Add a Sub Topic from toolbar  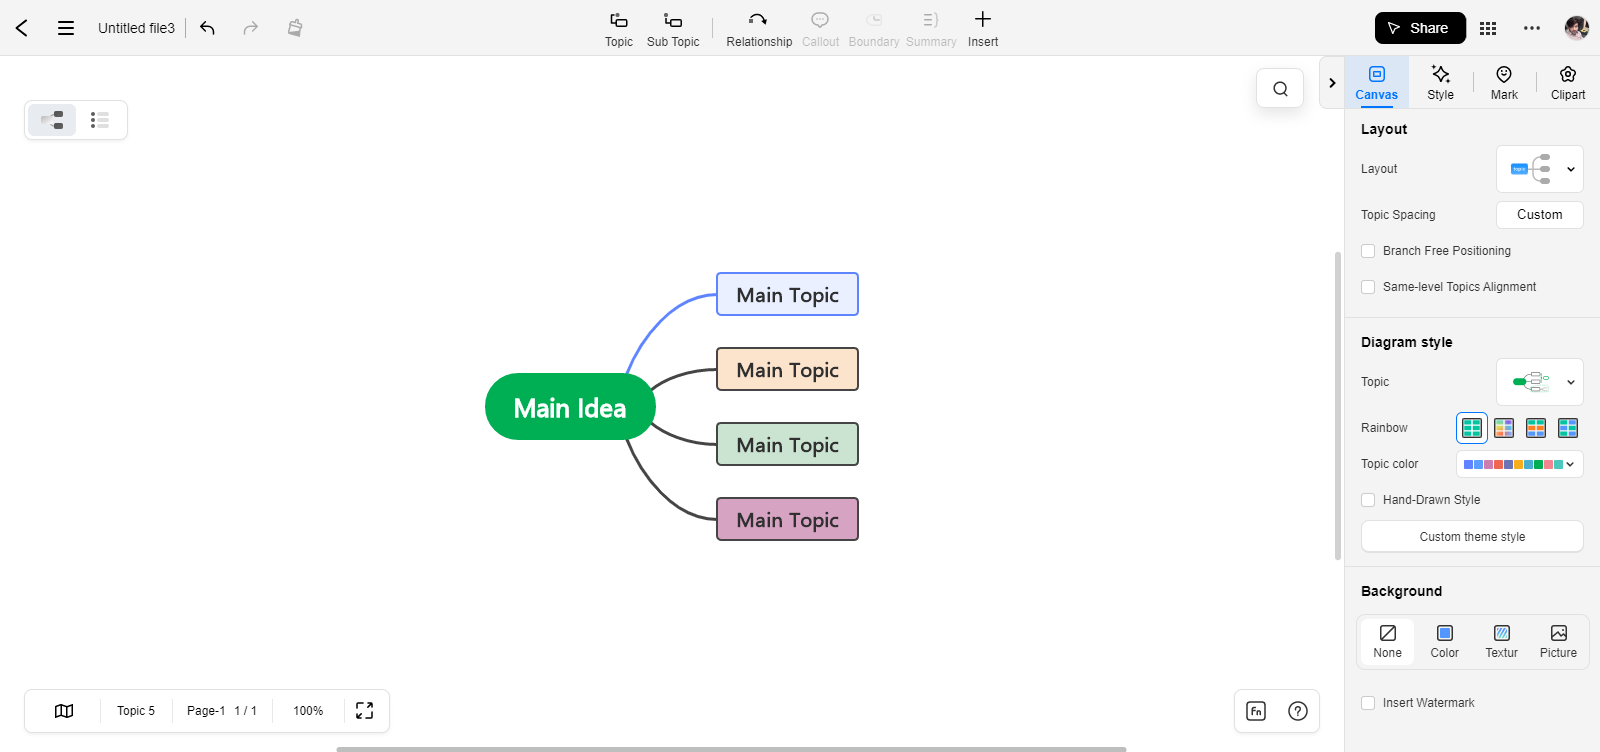point(673,29)
